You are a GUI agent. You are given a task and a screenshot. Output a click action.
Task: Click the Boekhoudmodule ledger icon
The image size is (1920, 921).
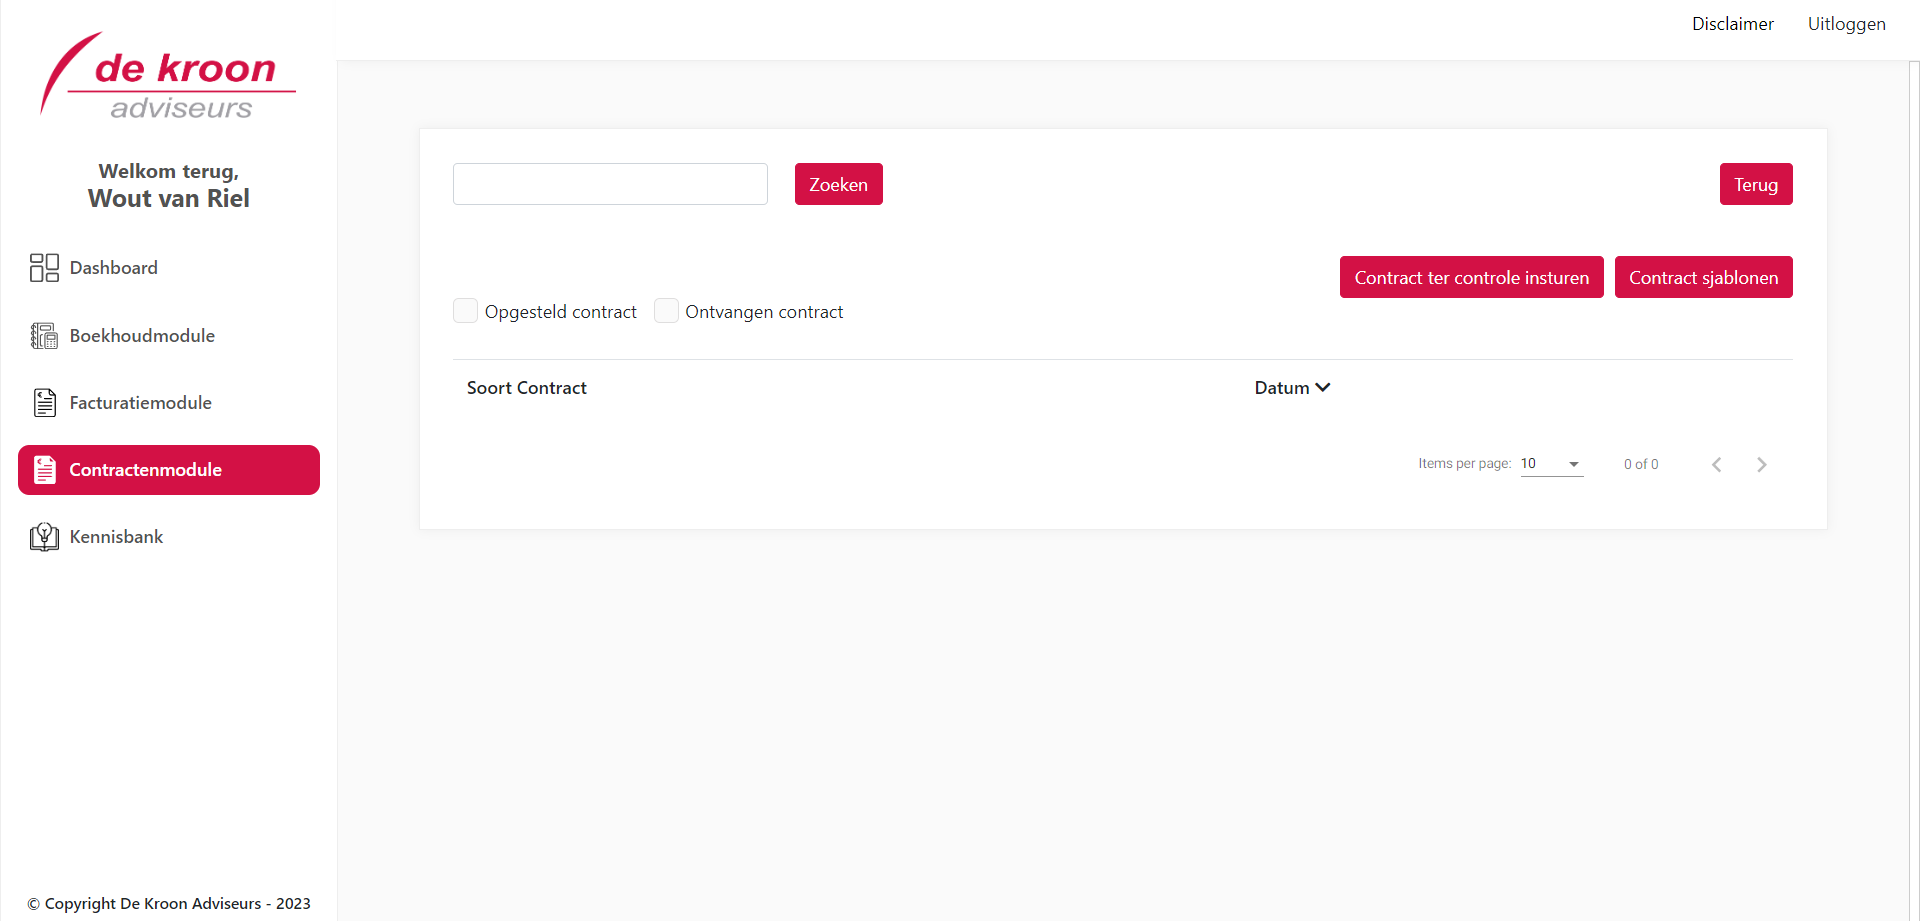pos(44,336)
